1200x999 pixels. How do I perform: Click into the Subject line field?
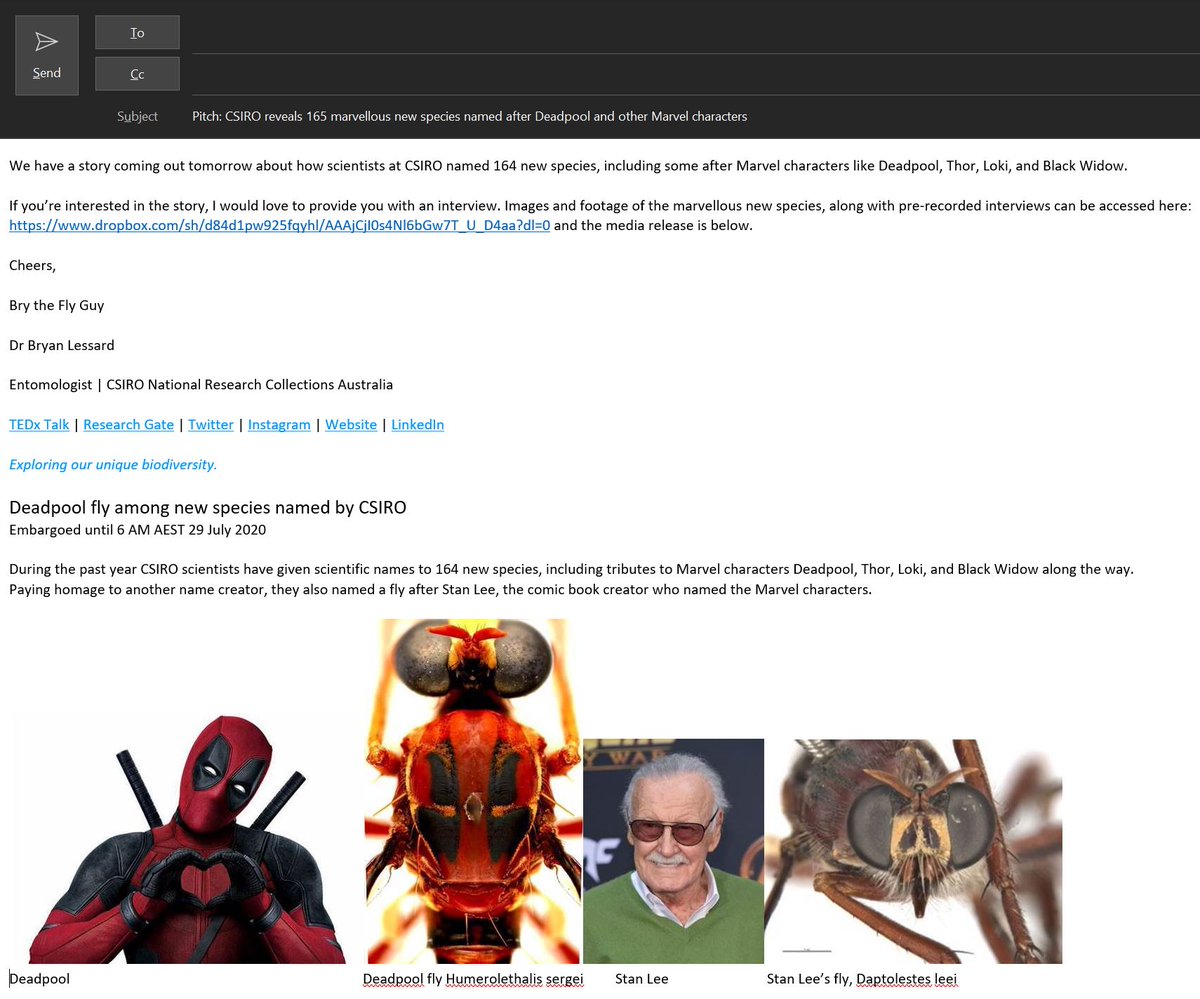[x=695, y=116]
